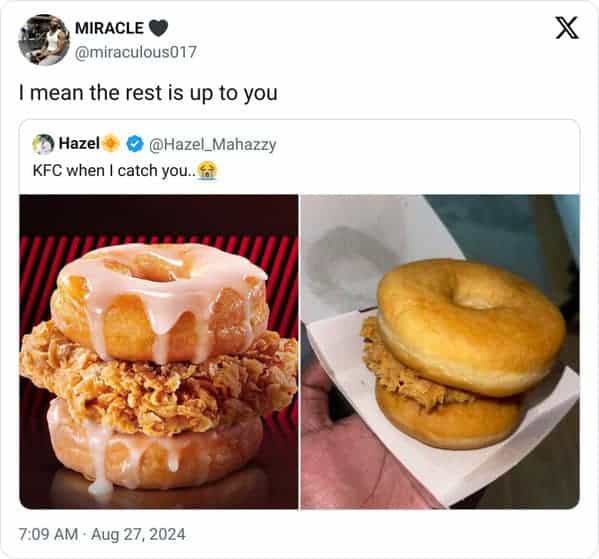Click the MIRACLE display name
599x559 pixels.
(x=109, y=28)
